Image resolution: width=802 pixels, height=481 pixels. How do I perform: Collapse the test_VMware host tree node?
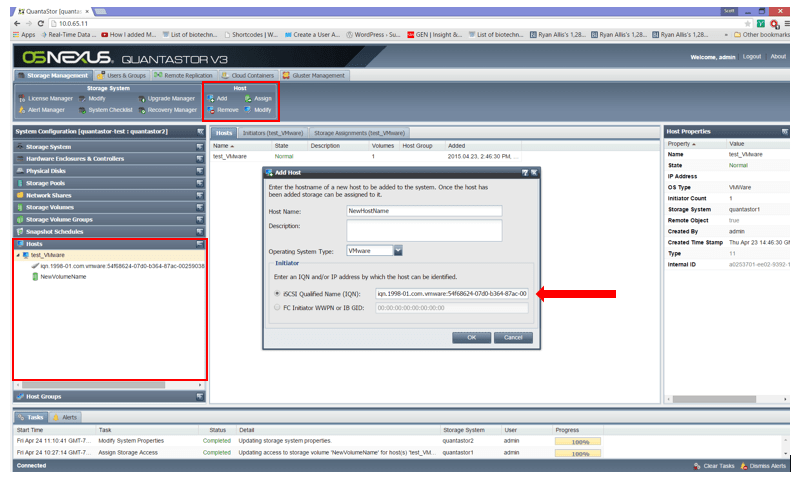click(16, 255)
